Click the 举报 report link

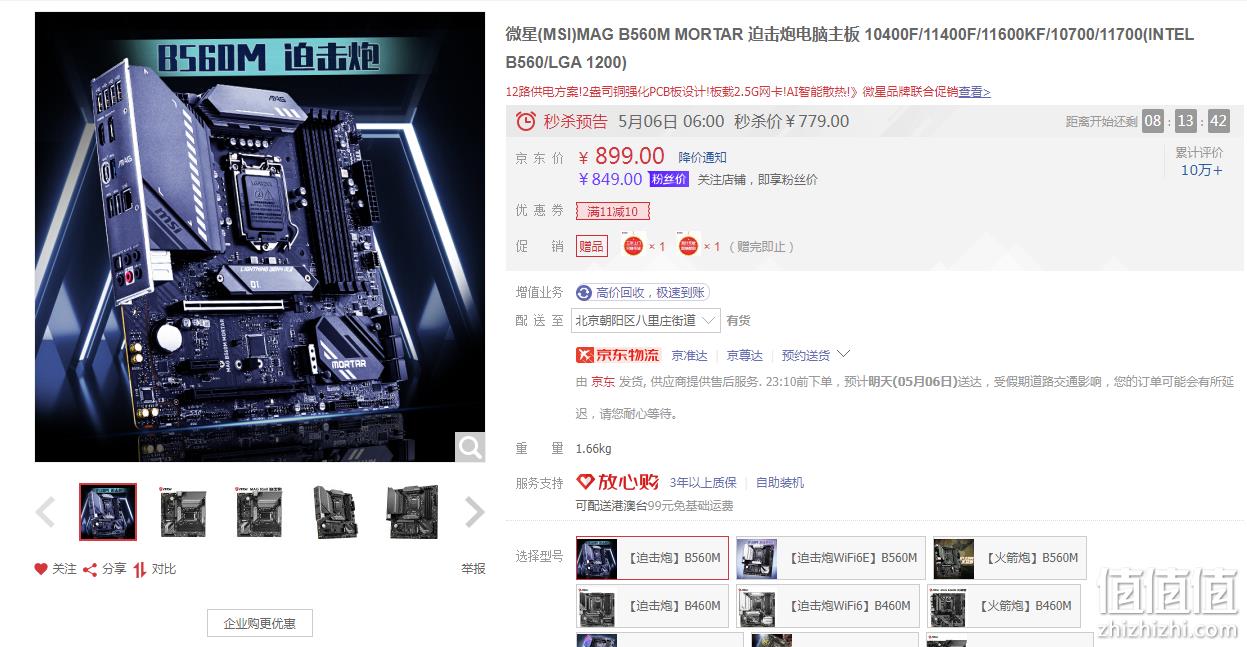point(473,569)
